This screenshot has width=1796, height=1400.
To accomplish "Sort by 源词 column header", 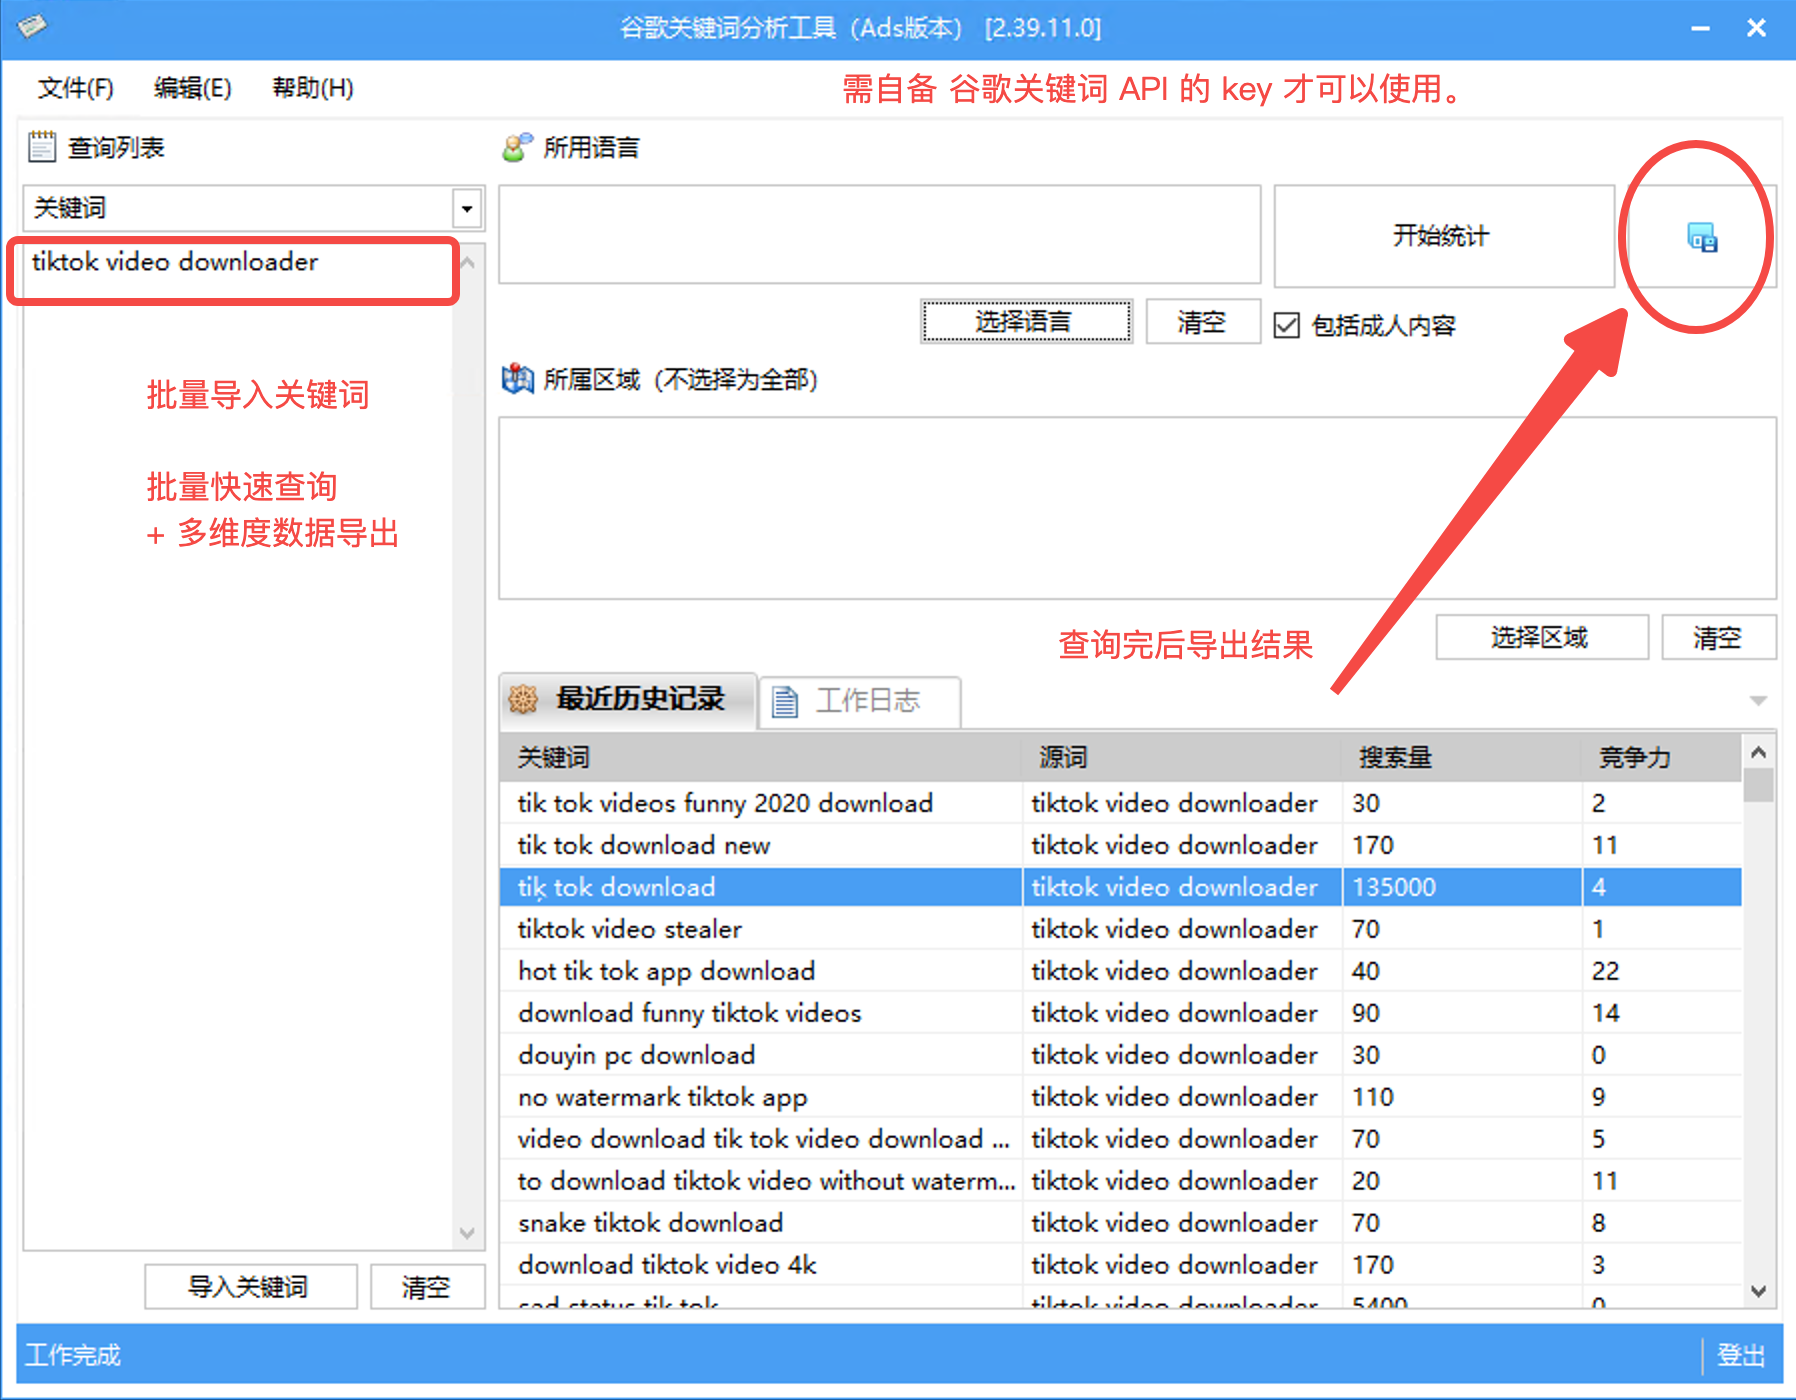I will tap(1181, 757).
